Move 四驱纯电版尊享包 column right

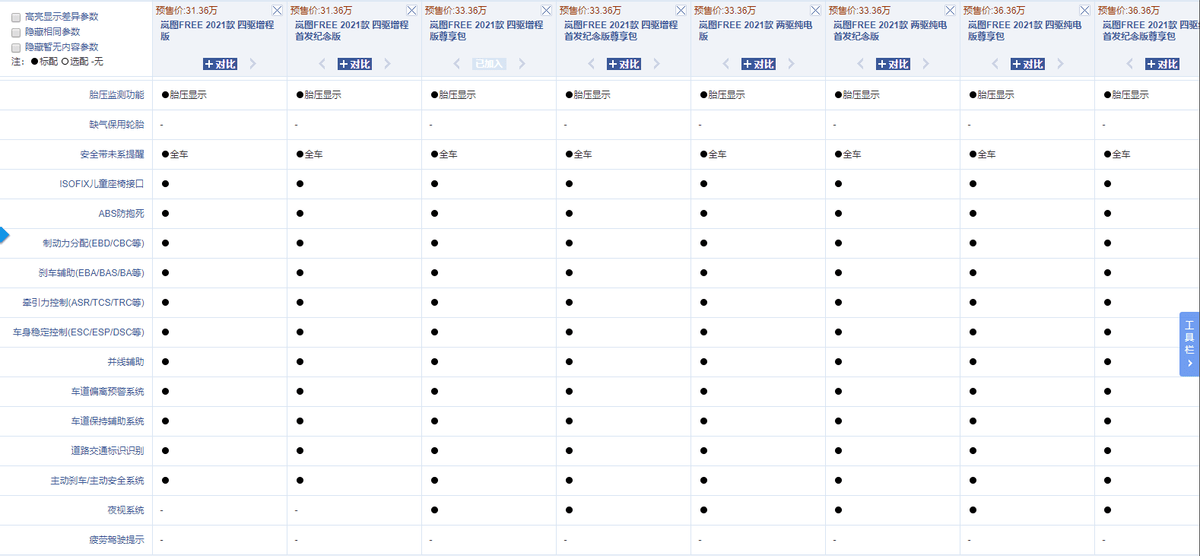point(1060,64)
